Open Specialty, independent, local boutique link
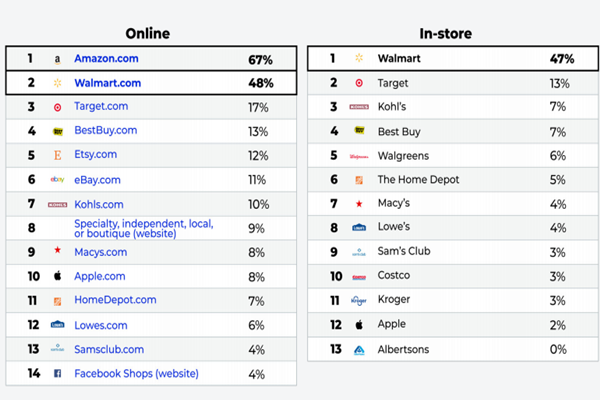Image resolution: width=600 pixels, height=400 pixels. point(144,229)
